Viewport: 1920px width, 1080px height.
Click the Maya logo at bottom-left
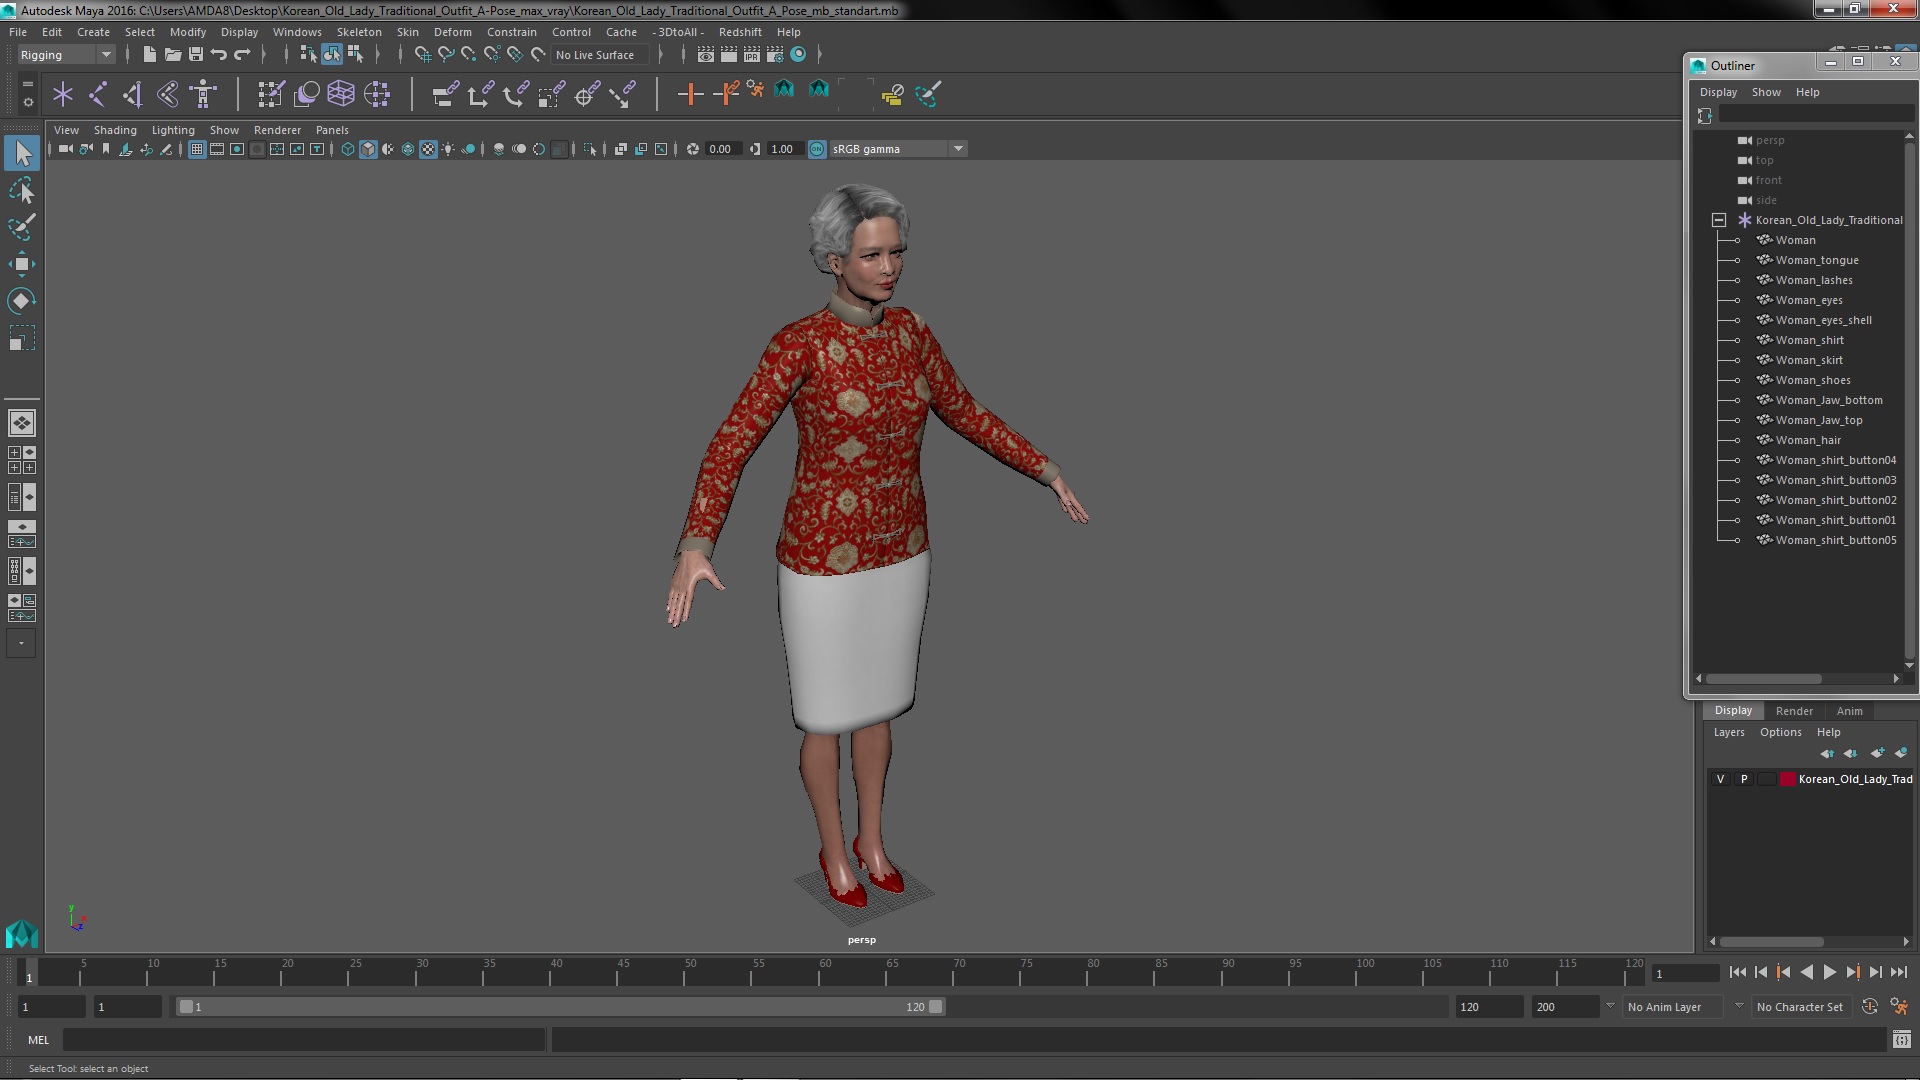[x=22, y=934]
